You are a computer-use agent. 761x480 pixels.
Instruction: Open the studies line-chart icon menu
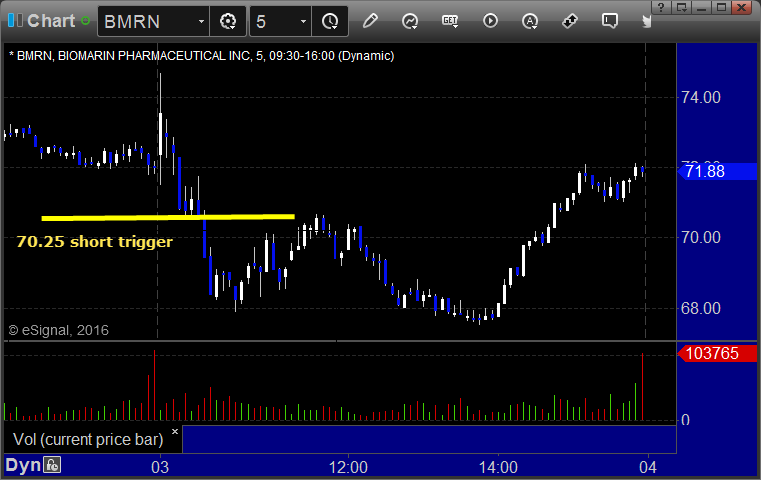410,21
